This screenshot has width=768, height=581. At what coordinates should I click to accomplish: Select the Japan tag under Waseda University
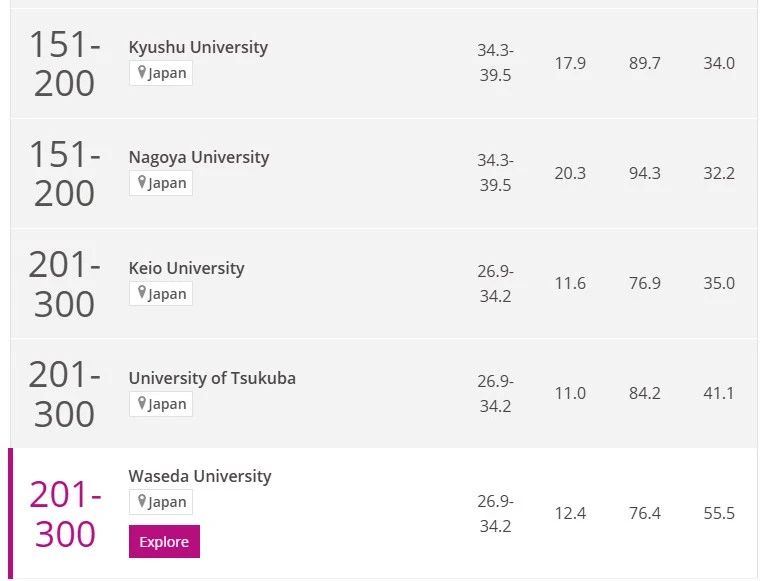(161, 502)
